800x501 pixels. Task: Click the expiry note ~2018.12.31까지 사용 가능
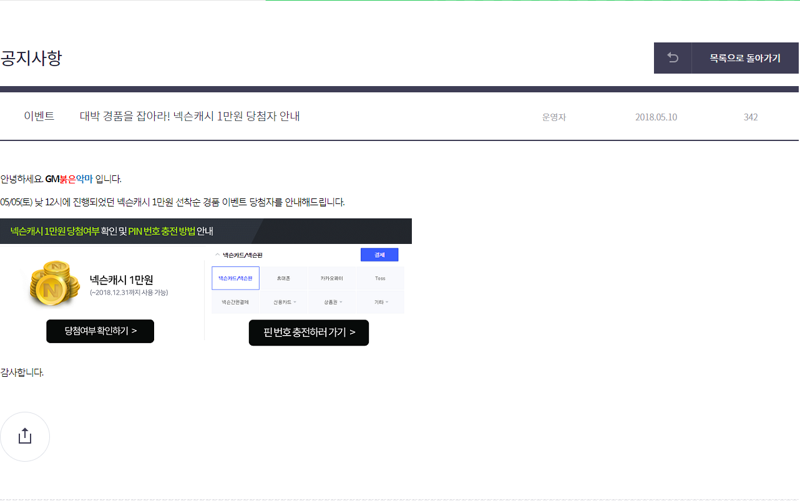click(x=129, y=292)
